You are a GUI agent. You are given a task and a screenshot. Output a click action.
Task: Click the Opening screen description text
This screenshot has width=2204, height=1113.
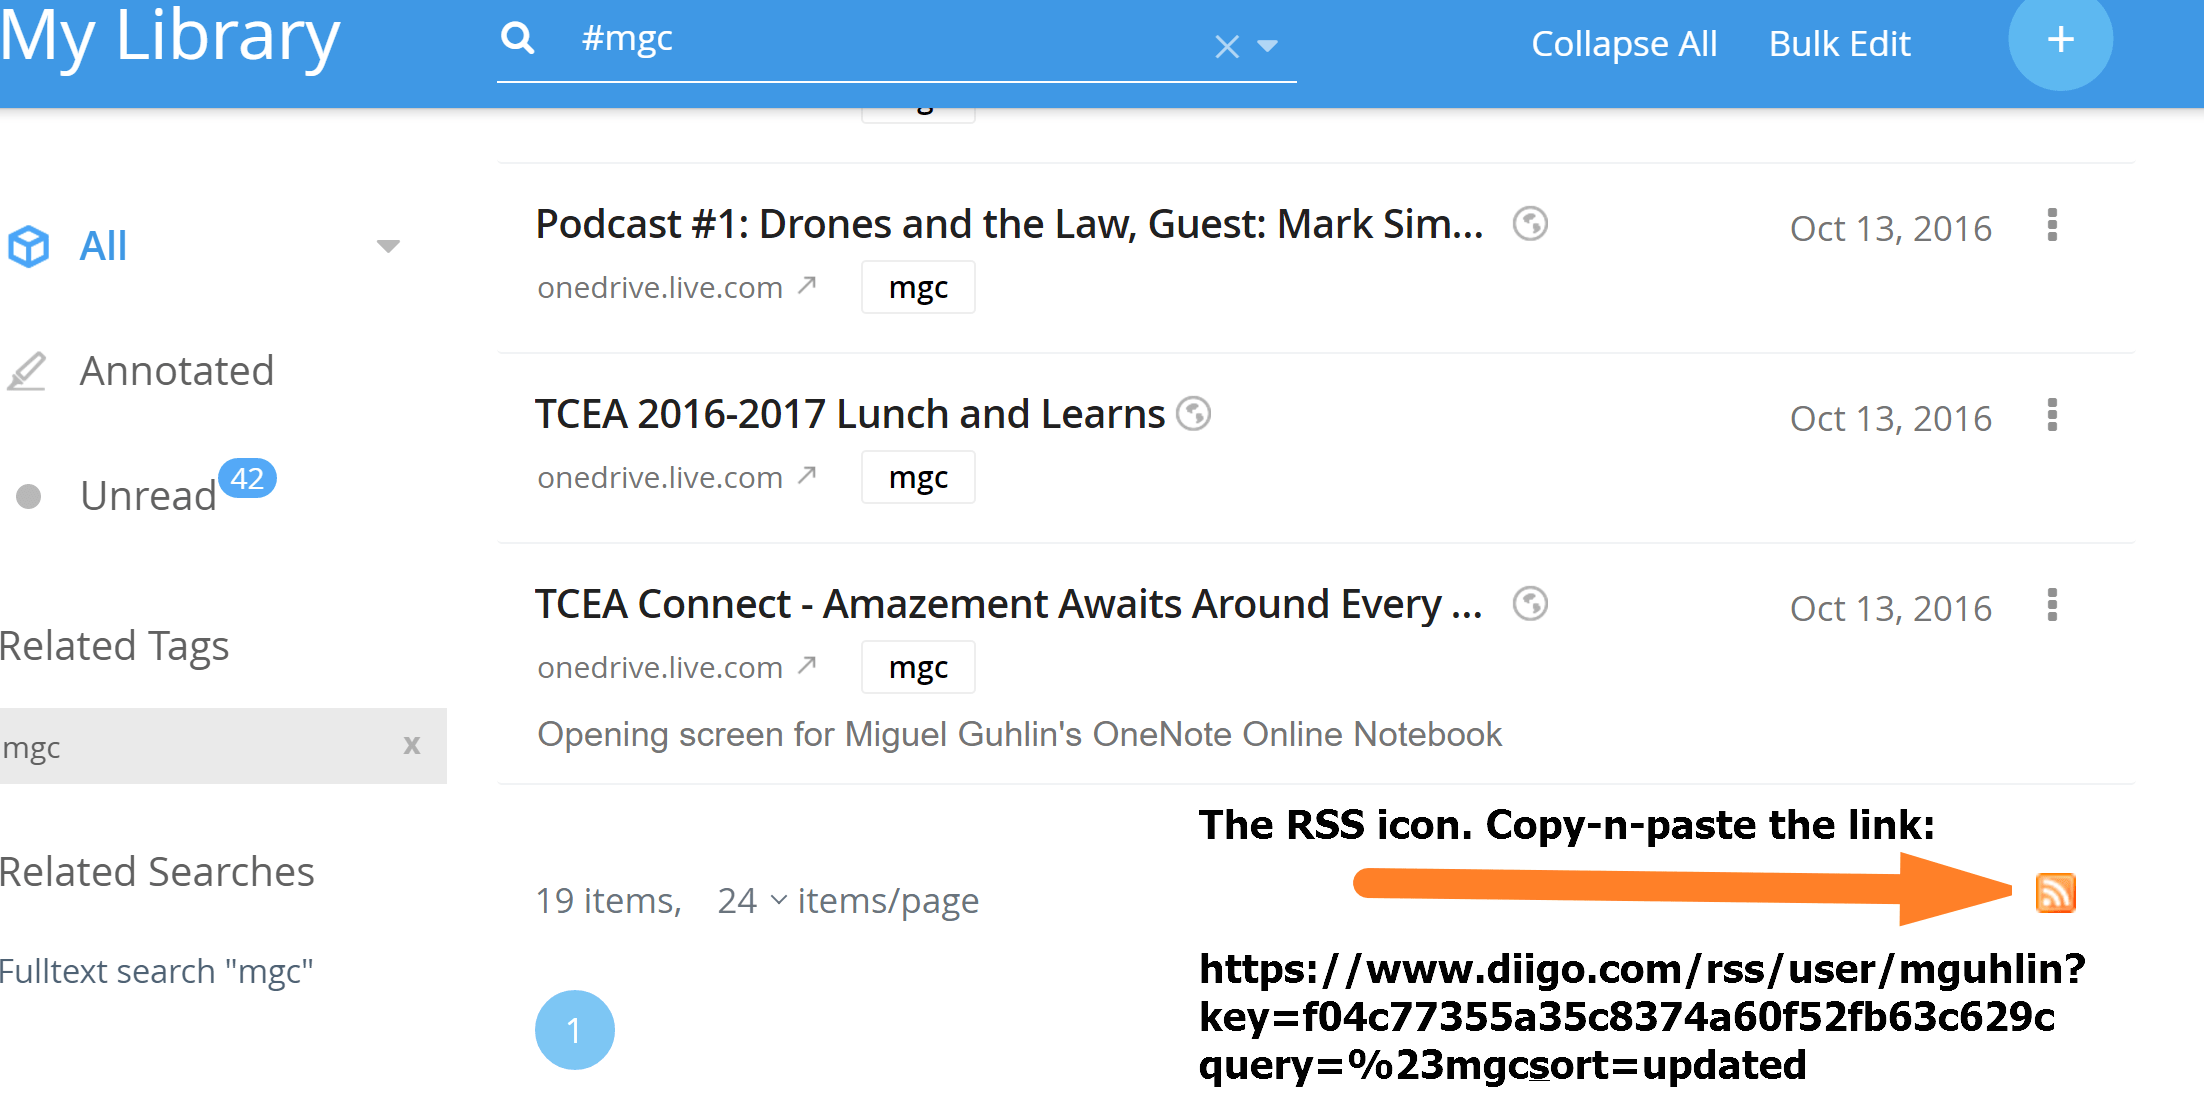tap(1020, 735)
